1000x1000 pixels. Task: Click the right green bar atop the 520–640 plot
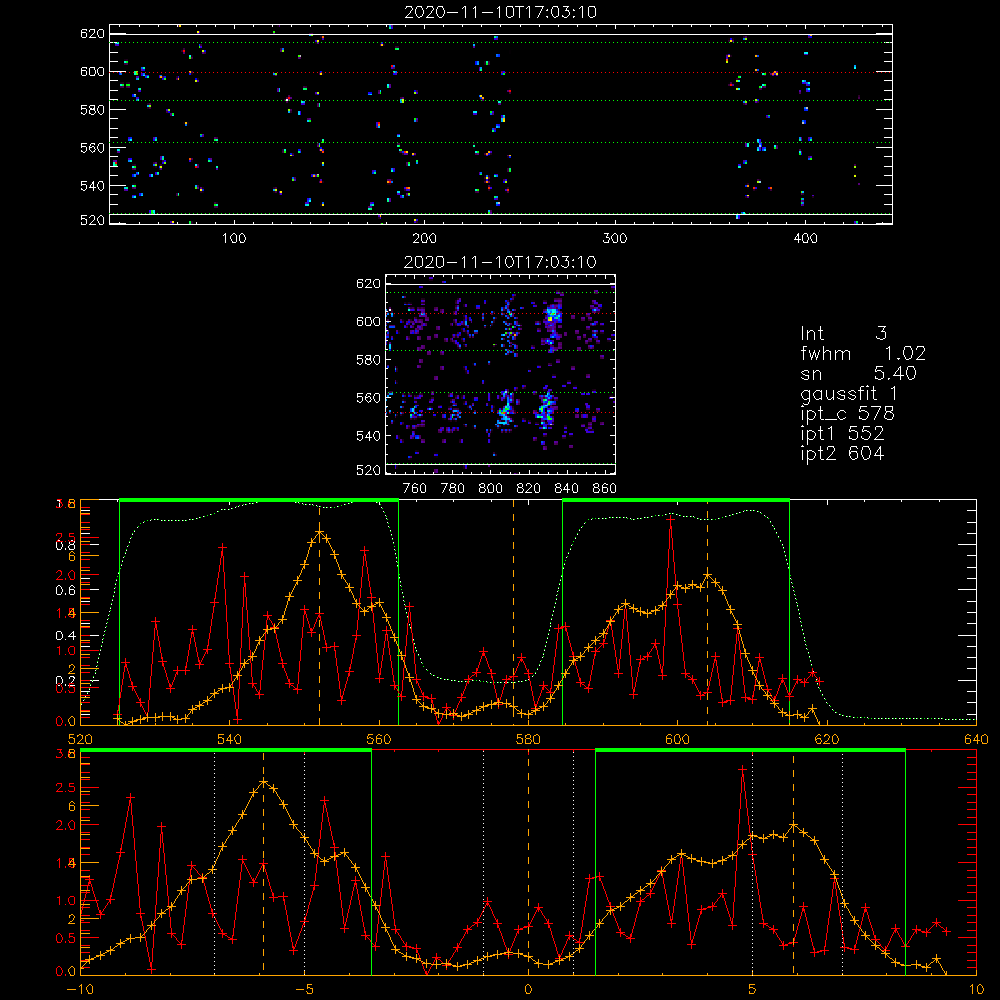click(x=676, y=501)
